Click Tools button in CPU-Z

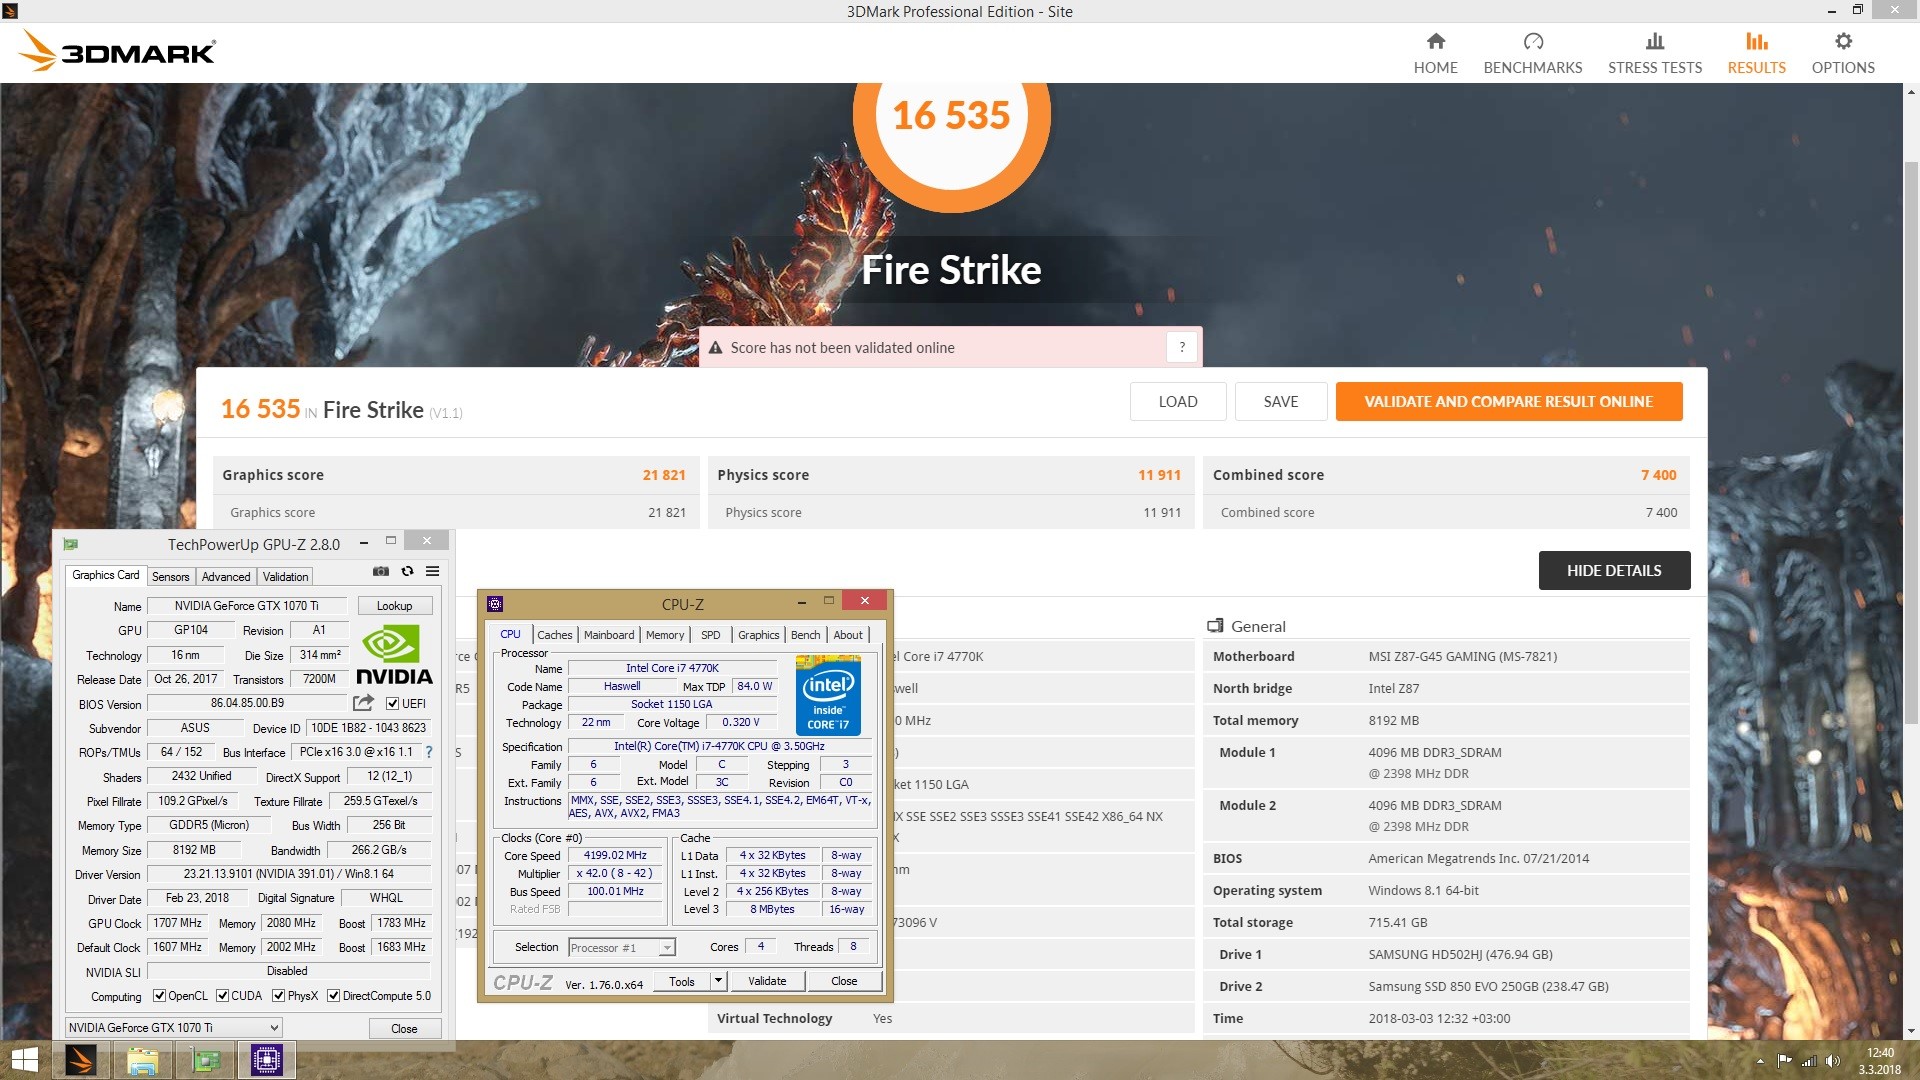point(682,981)
